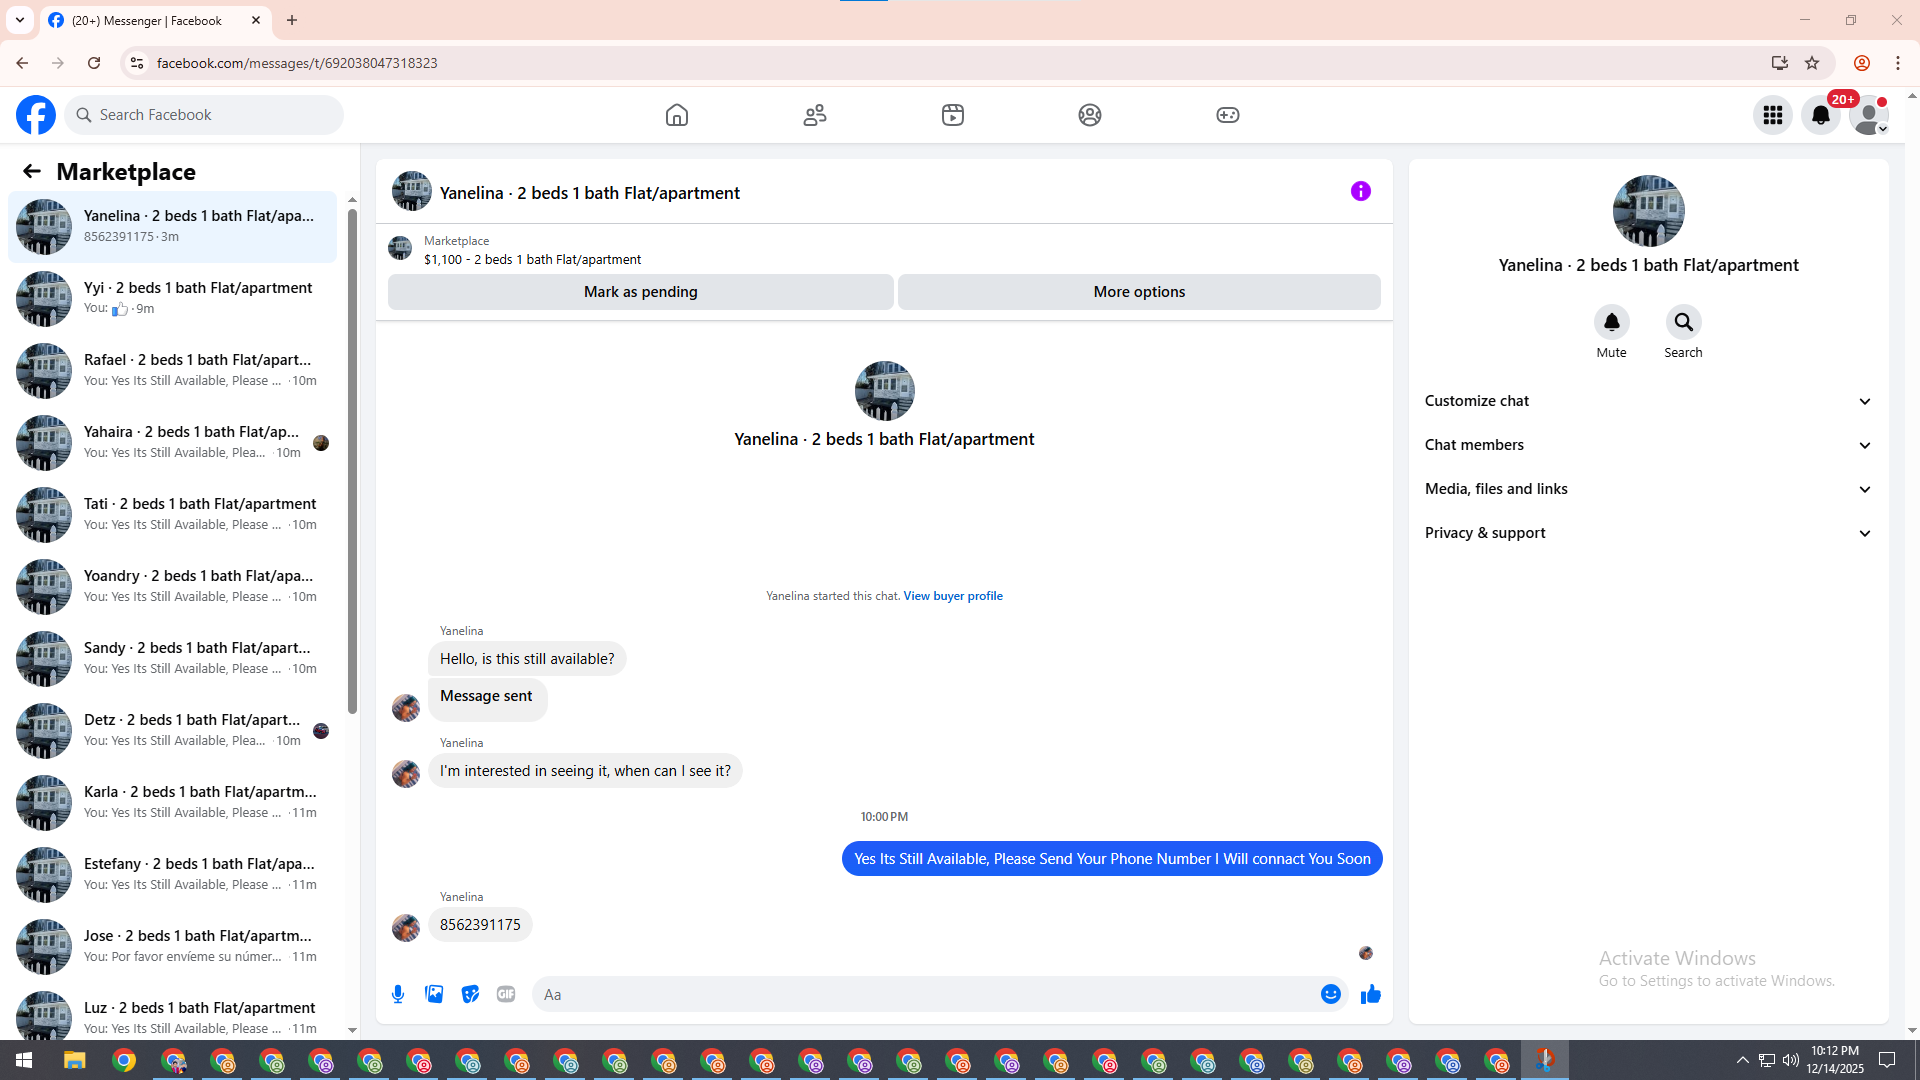
Task: Expand the Customize chat section
Action: tap(1647, 401)
